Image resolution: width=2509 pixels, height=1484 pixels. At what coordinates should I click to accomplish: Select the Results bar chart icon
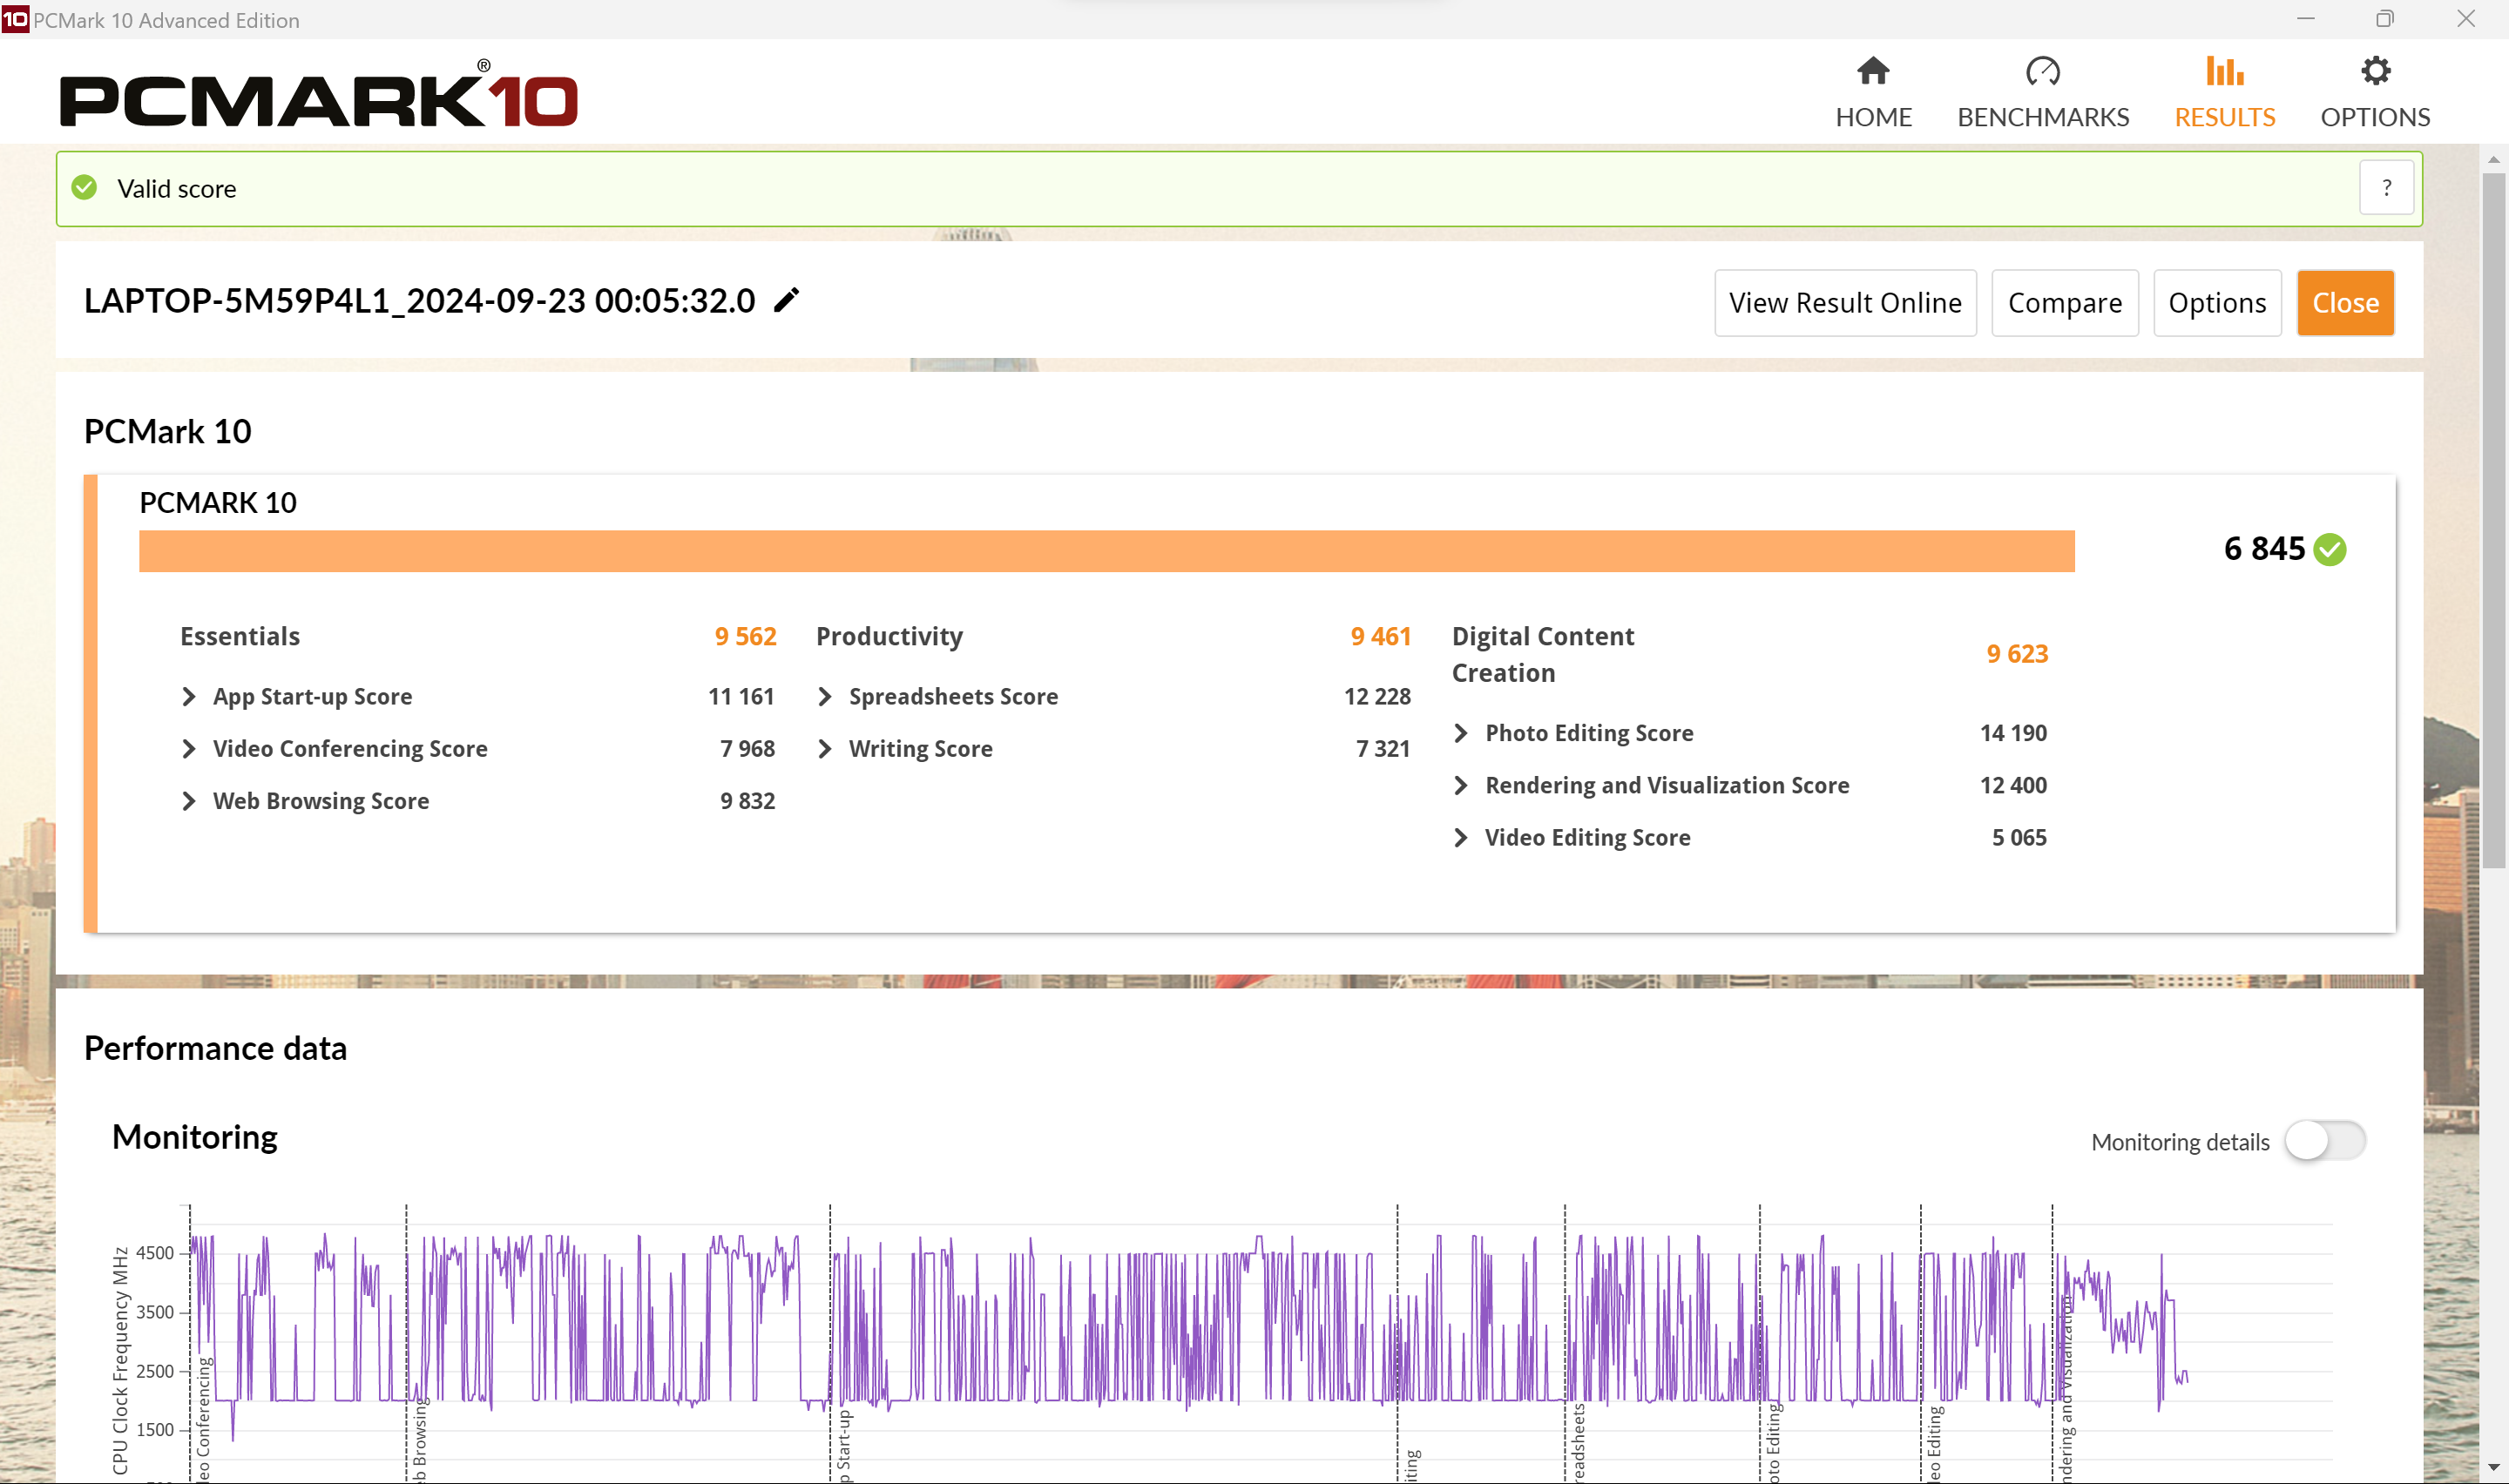pos(2224,71)
